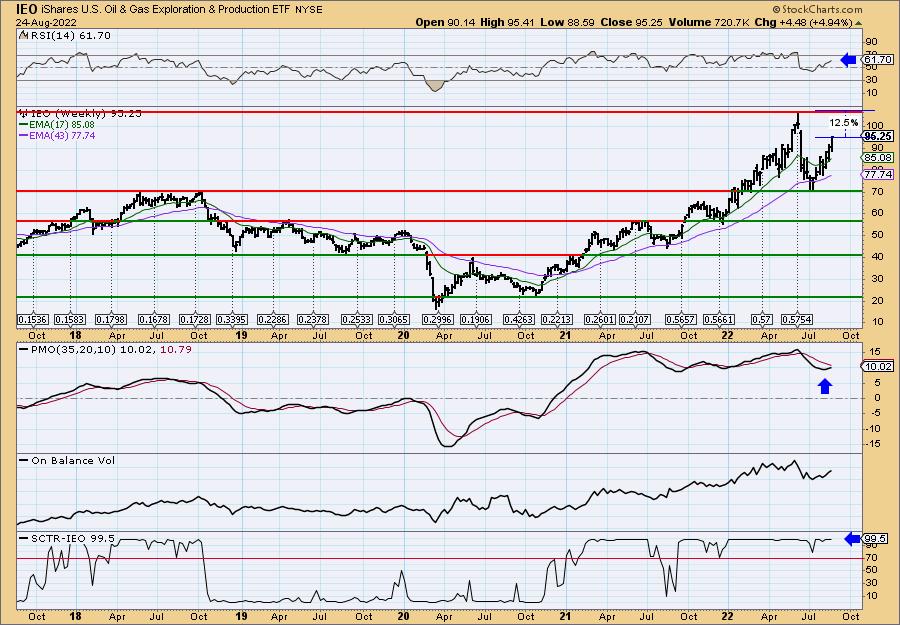Select the Open 90.14 value
900x625 pixels.
pos(444,22)
